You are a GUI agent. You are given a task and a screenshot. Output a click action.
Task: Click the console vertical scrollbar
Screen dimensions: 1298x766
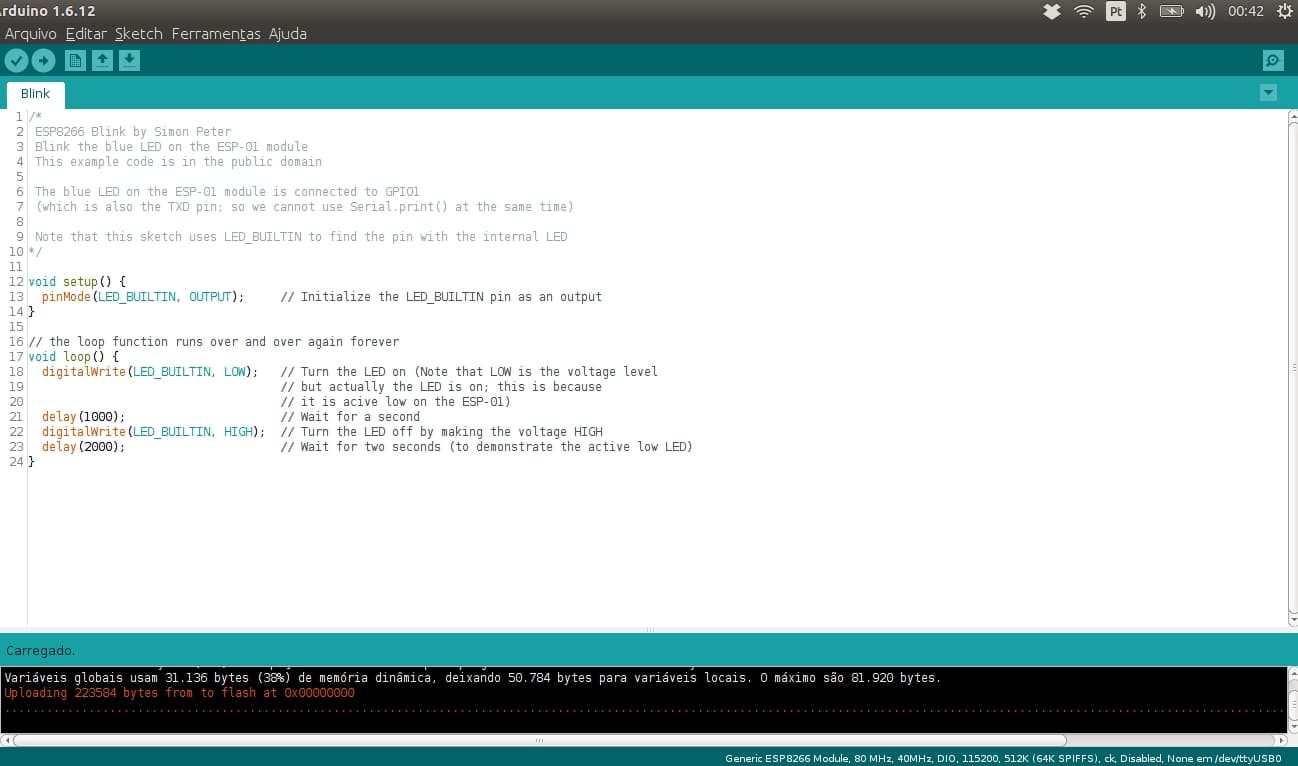1292,699
